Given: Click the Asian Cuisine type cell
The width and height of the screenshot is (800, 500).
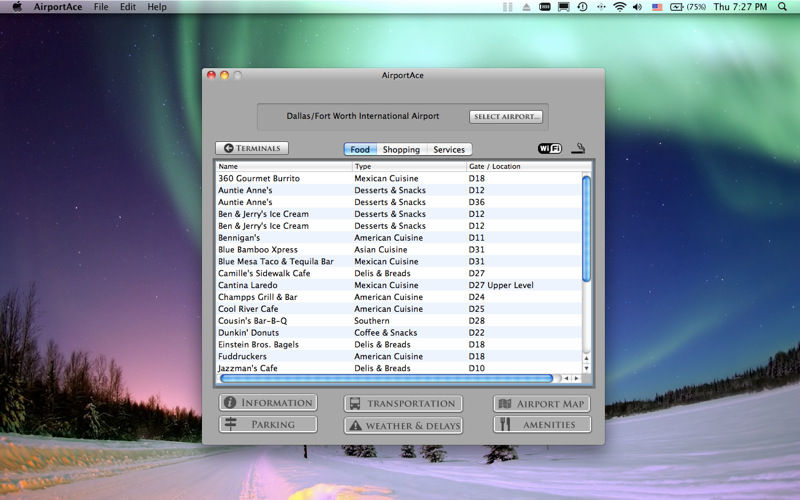Looking at the screenshot, I should [381, 249].
